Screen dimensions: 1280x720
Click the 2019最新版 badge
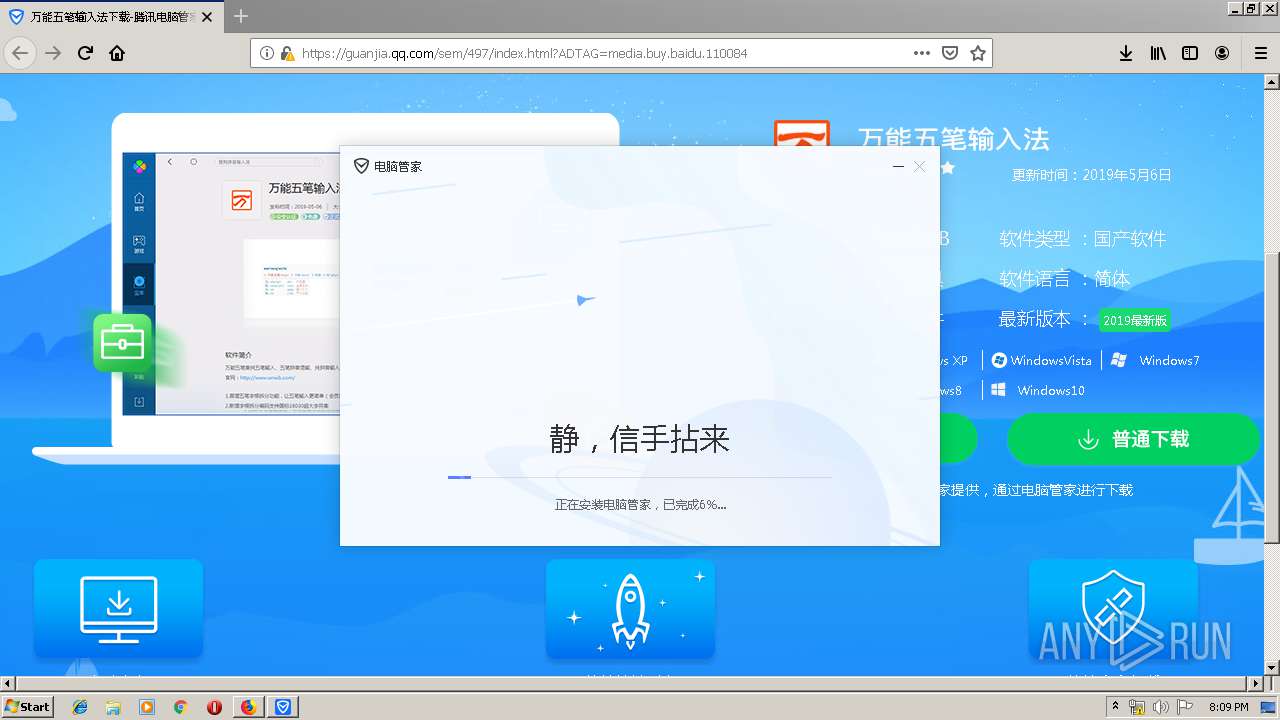(x=1135, y=320)
